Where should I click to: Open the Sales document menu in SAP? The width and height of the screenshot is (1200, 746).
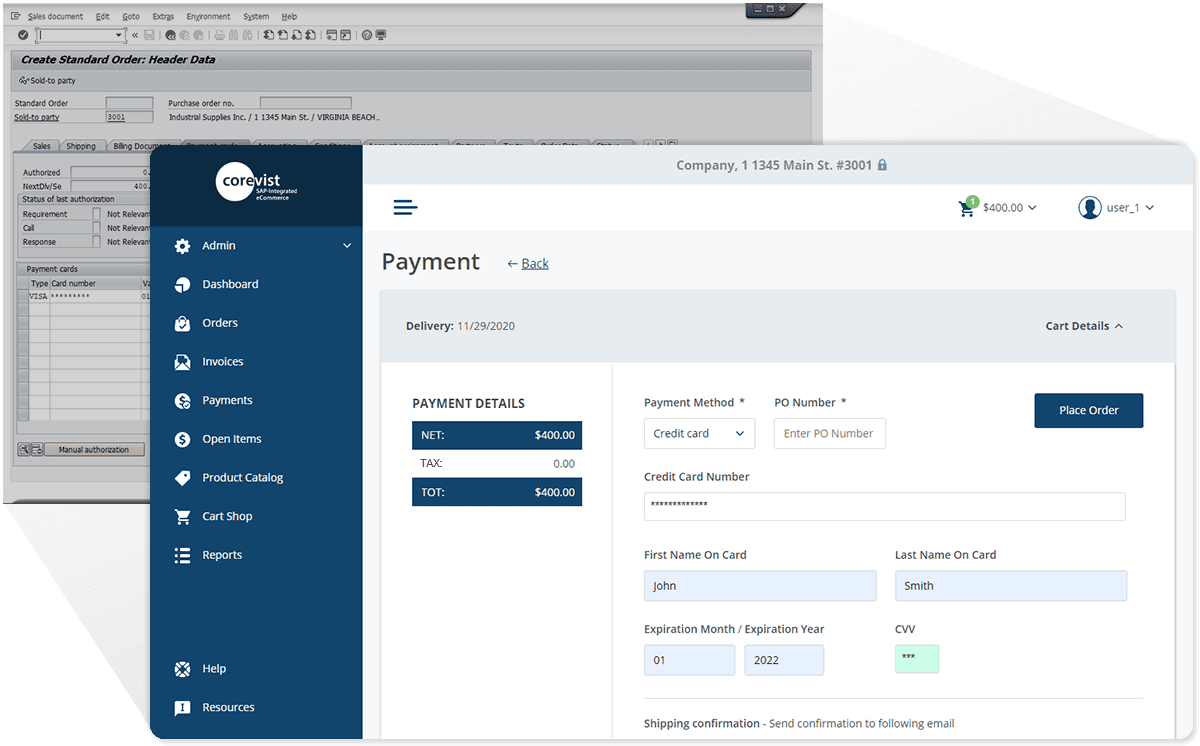tap(55, 17)
